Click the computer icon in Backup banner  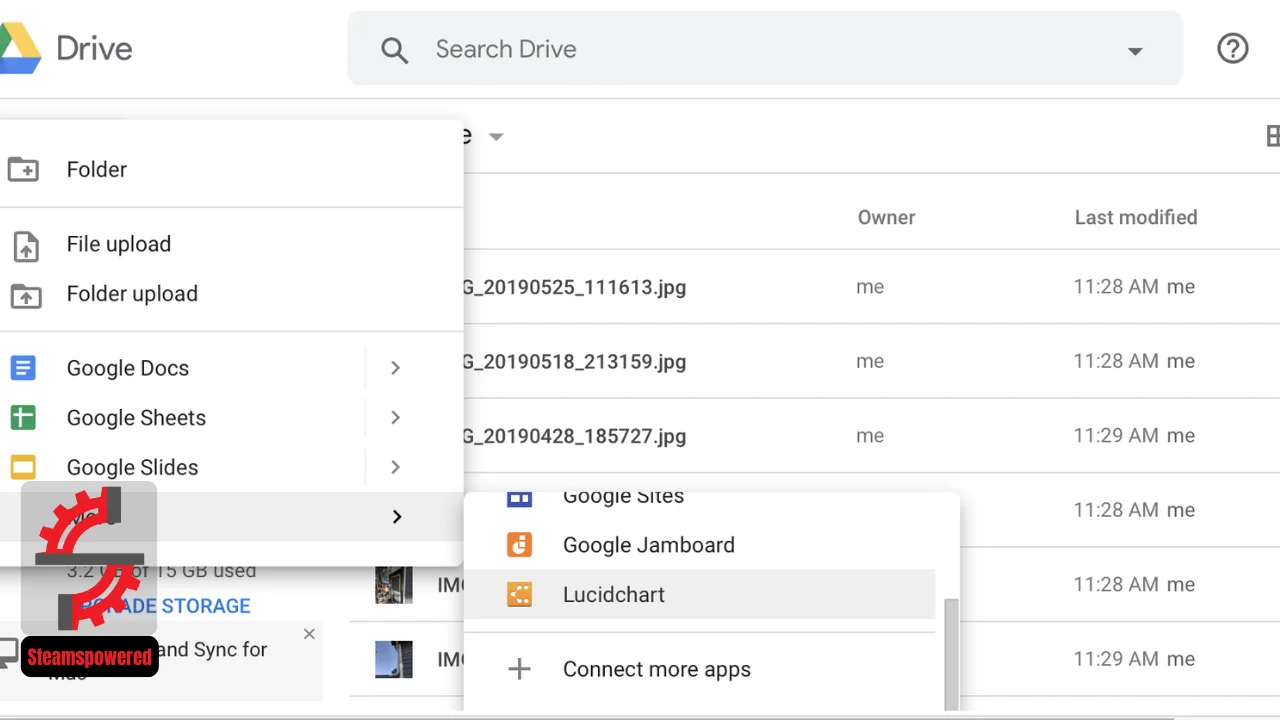pyautogui.click(x=8, y=652)
